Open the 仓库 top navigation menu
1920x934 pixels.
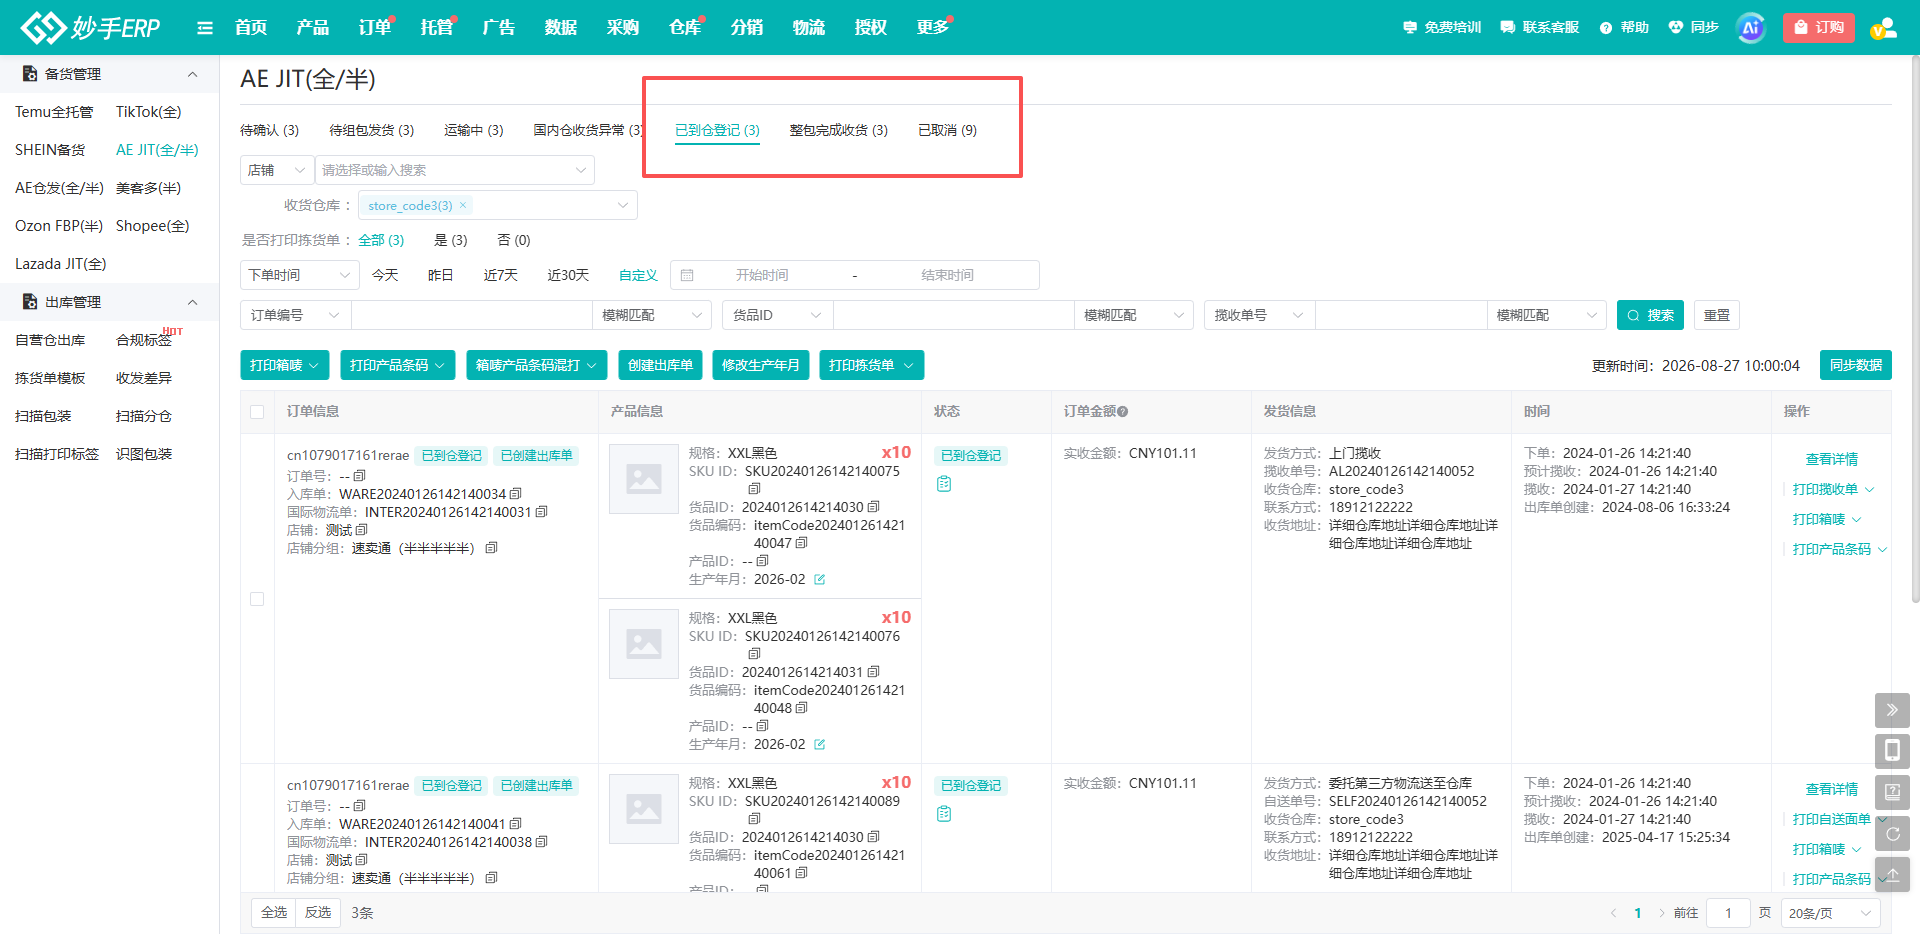(x=685, y=27)
